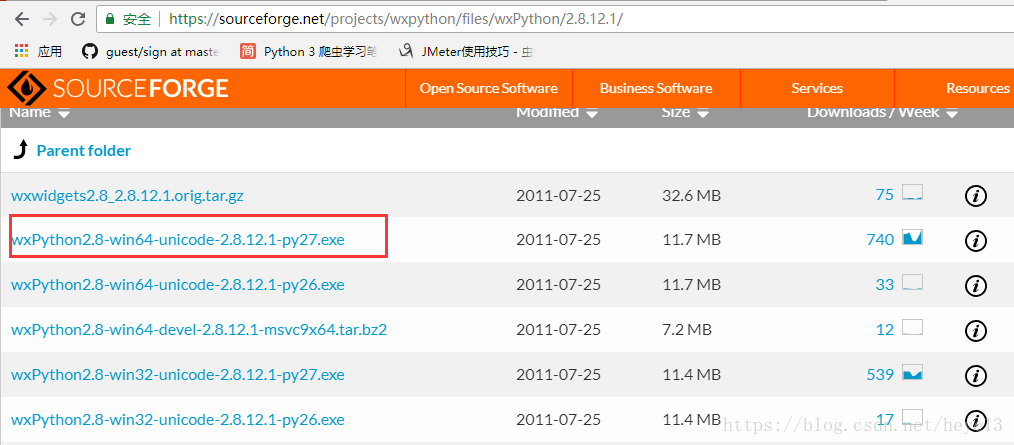Open the Apps grid bookmark icon
1014x445 pixels.
point(21,52)
